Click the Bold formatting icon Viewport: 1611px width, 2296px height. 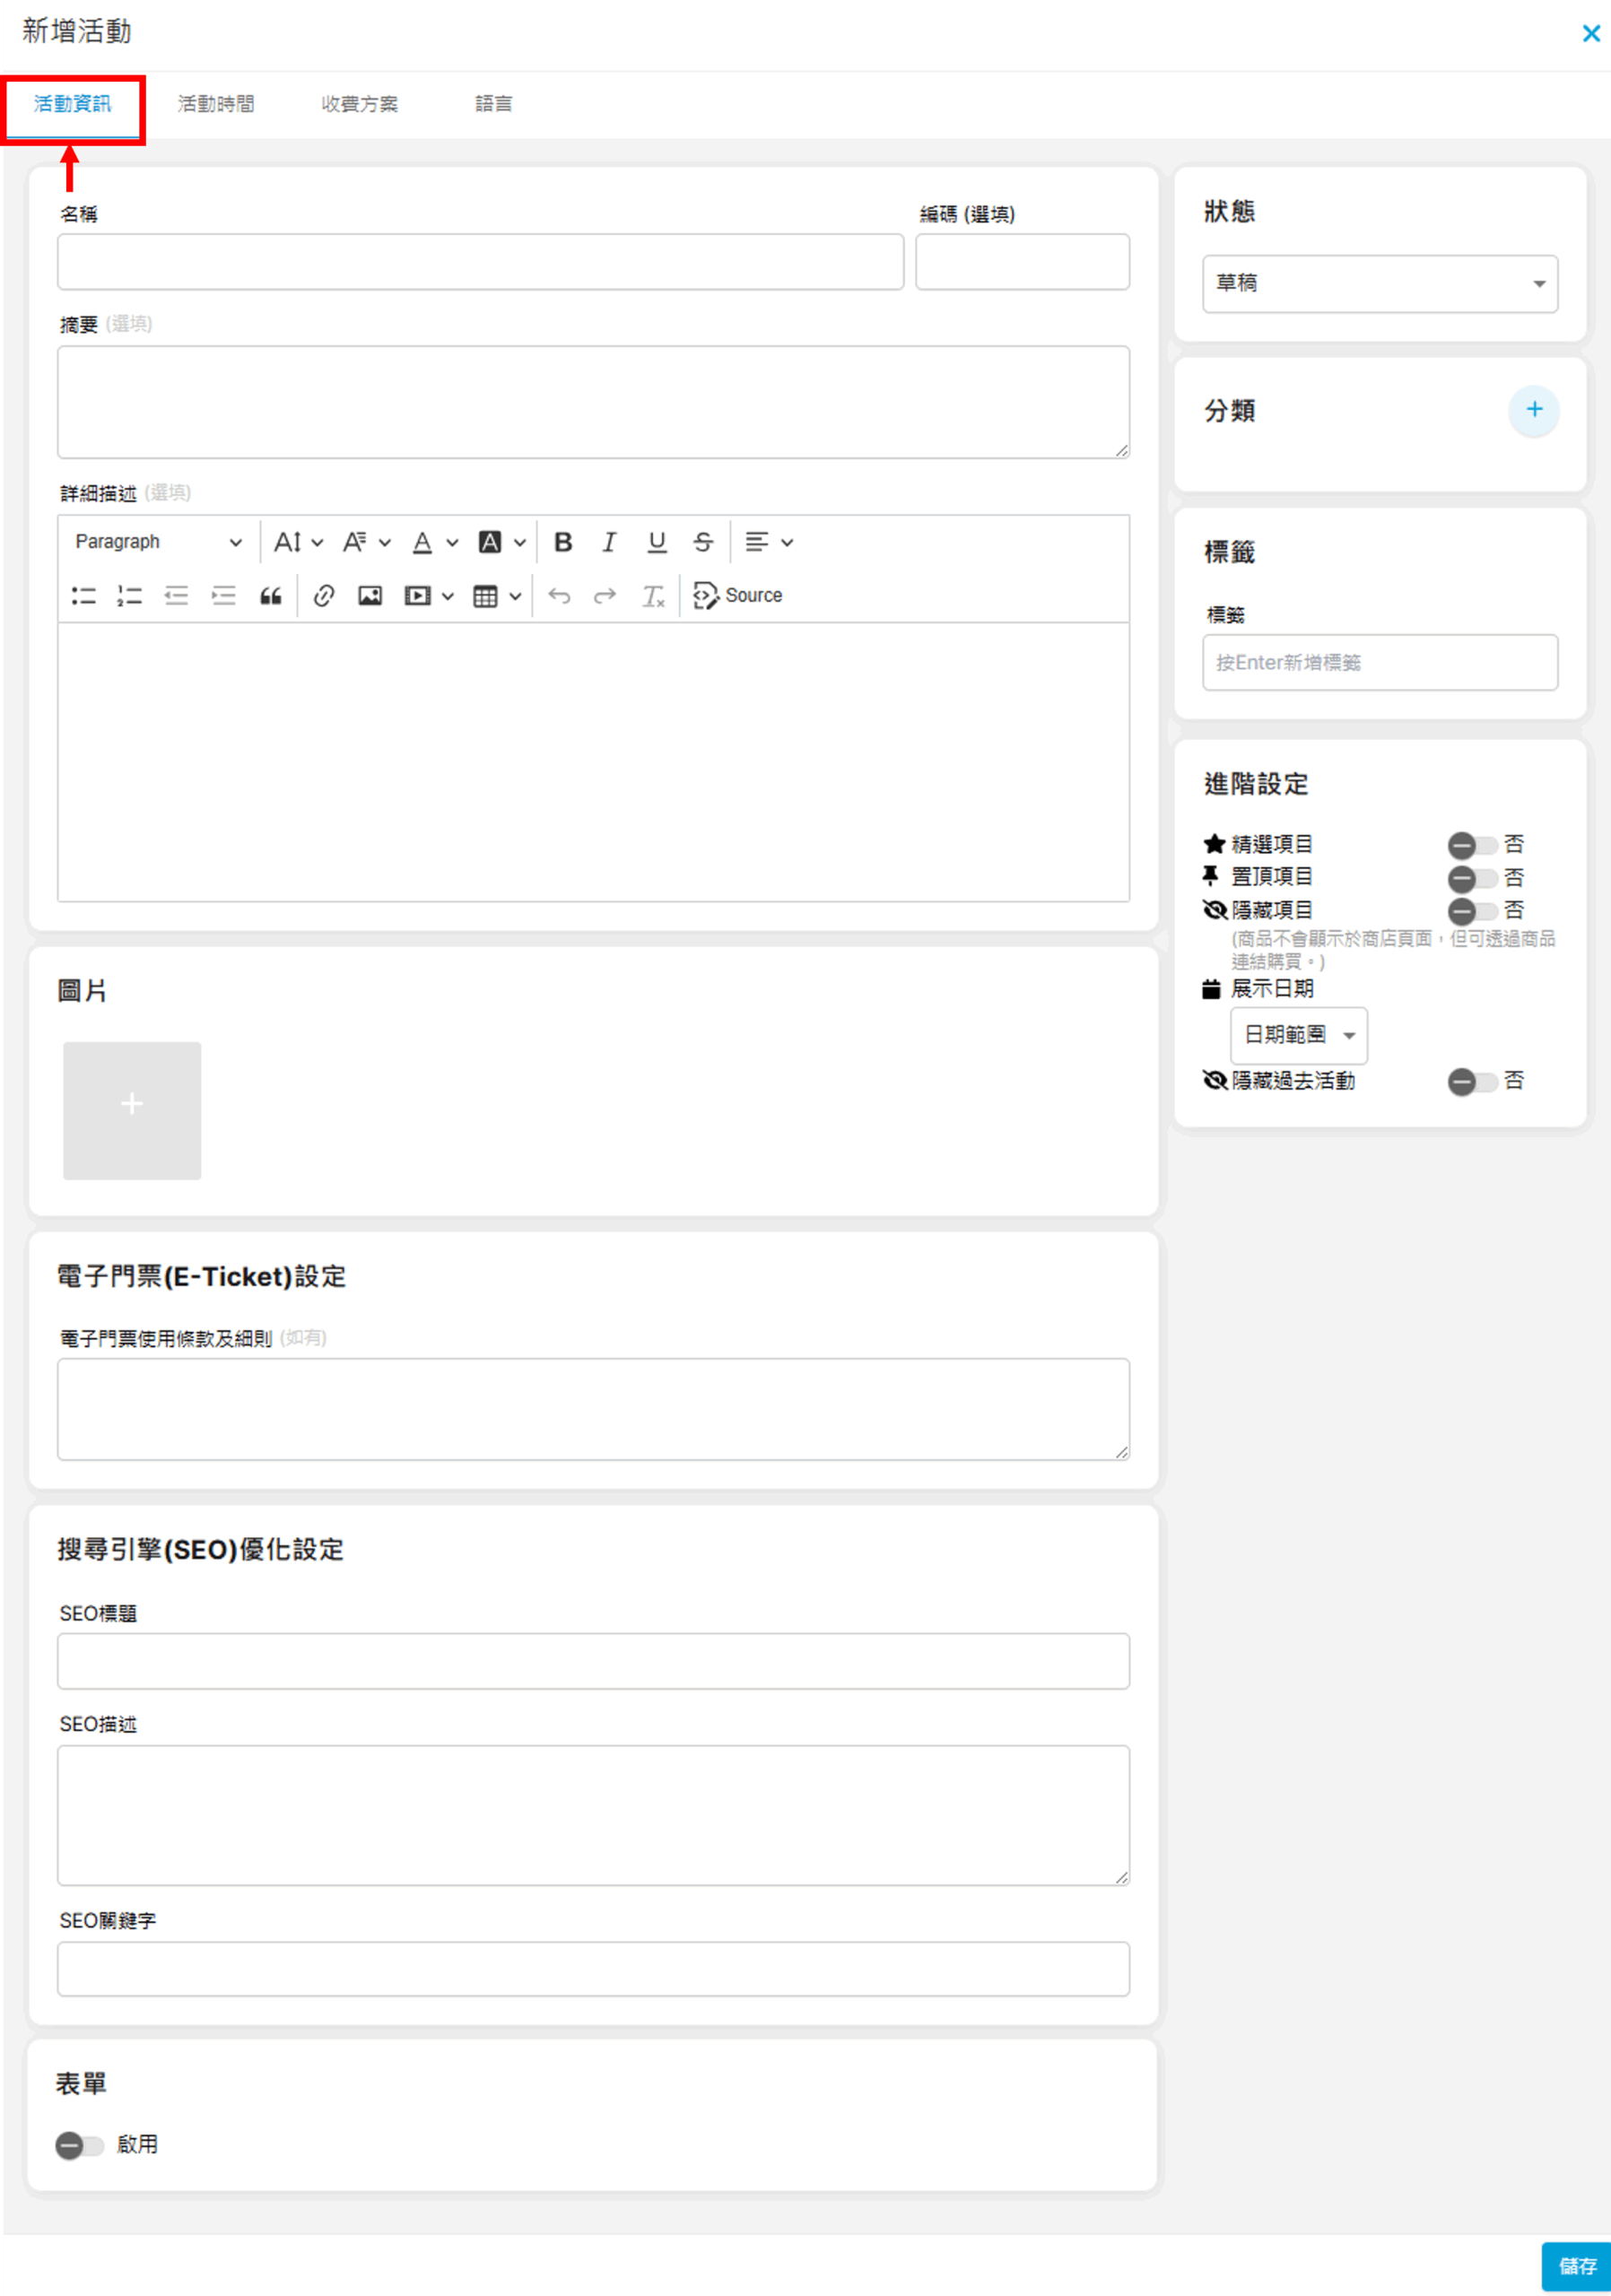click(x=563, y=542)
